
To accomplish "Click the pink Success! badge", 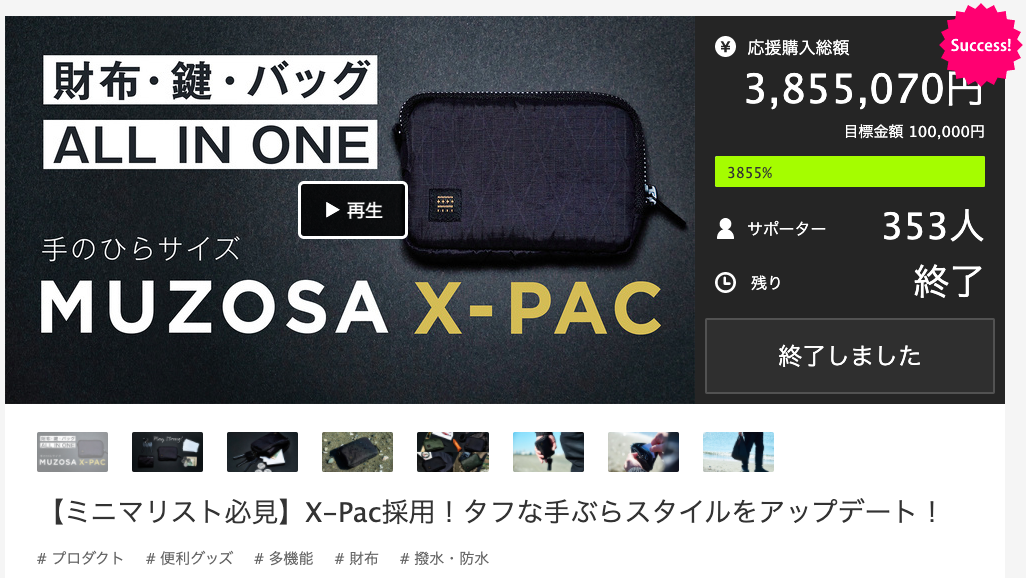I will 980,45.
